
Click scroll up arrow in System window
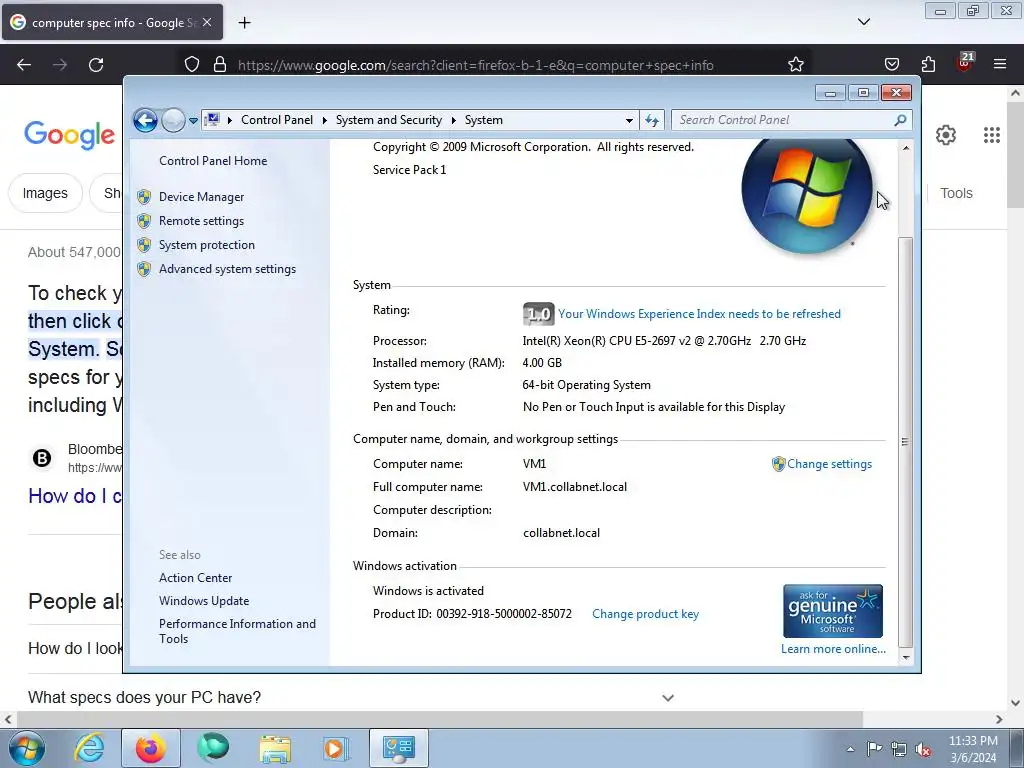pos(906,148)
